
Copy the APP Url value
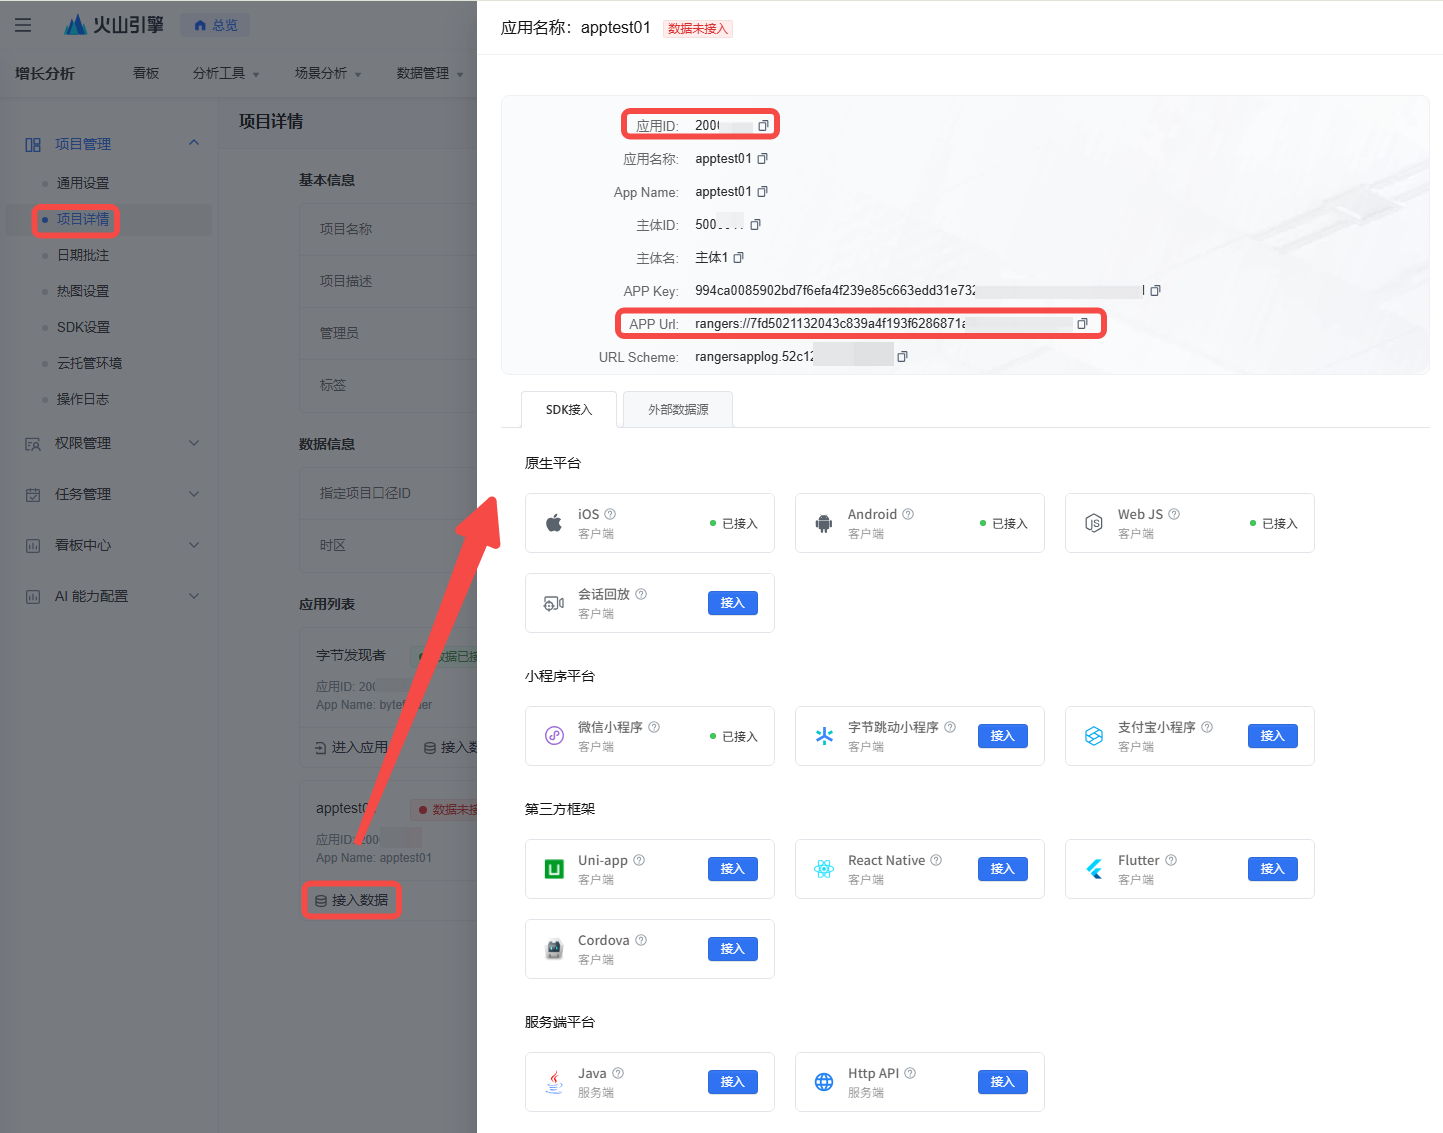click(x=1082, y=324)
